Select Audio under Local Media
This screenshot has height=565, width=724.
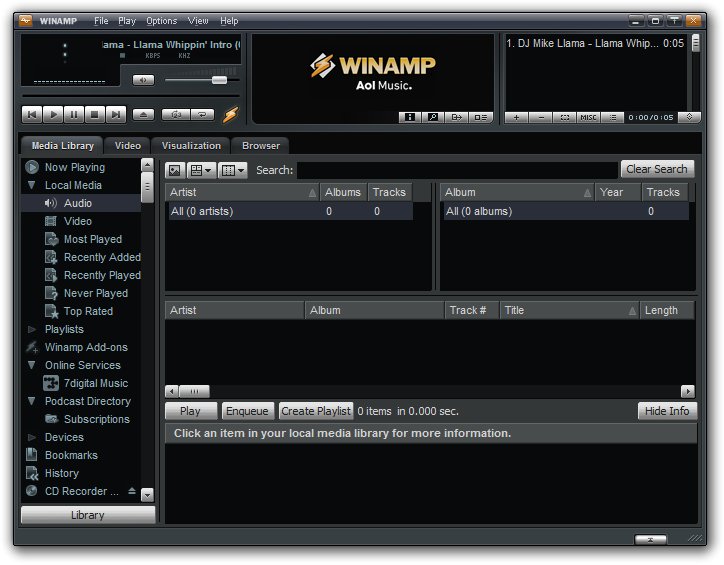pos(78,203)
